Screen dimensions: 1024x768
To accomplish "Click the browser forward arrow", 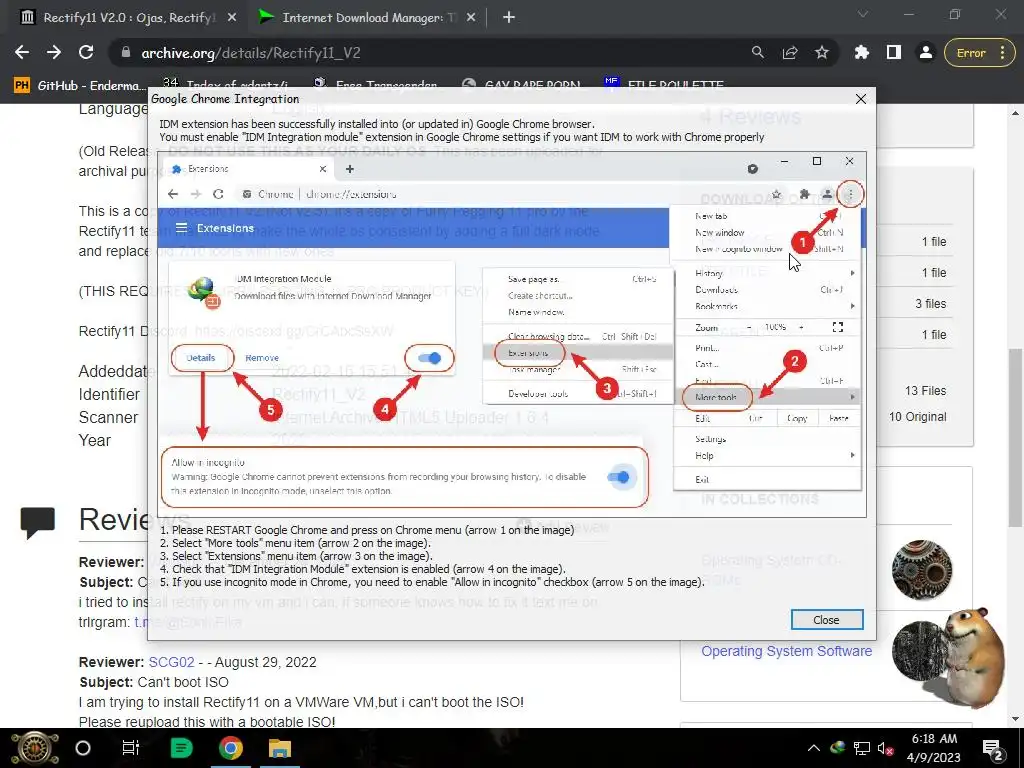I will (x=54, y=53).
